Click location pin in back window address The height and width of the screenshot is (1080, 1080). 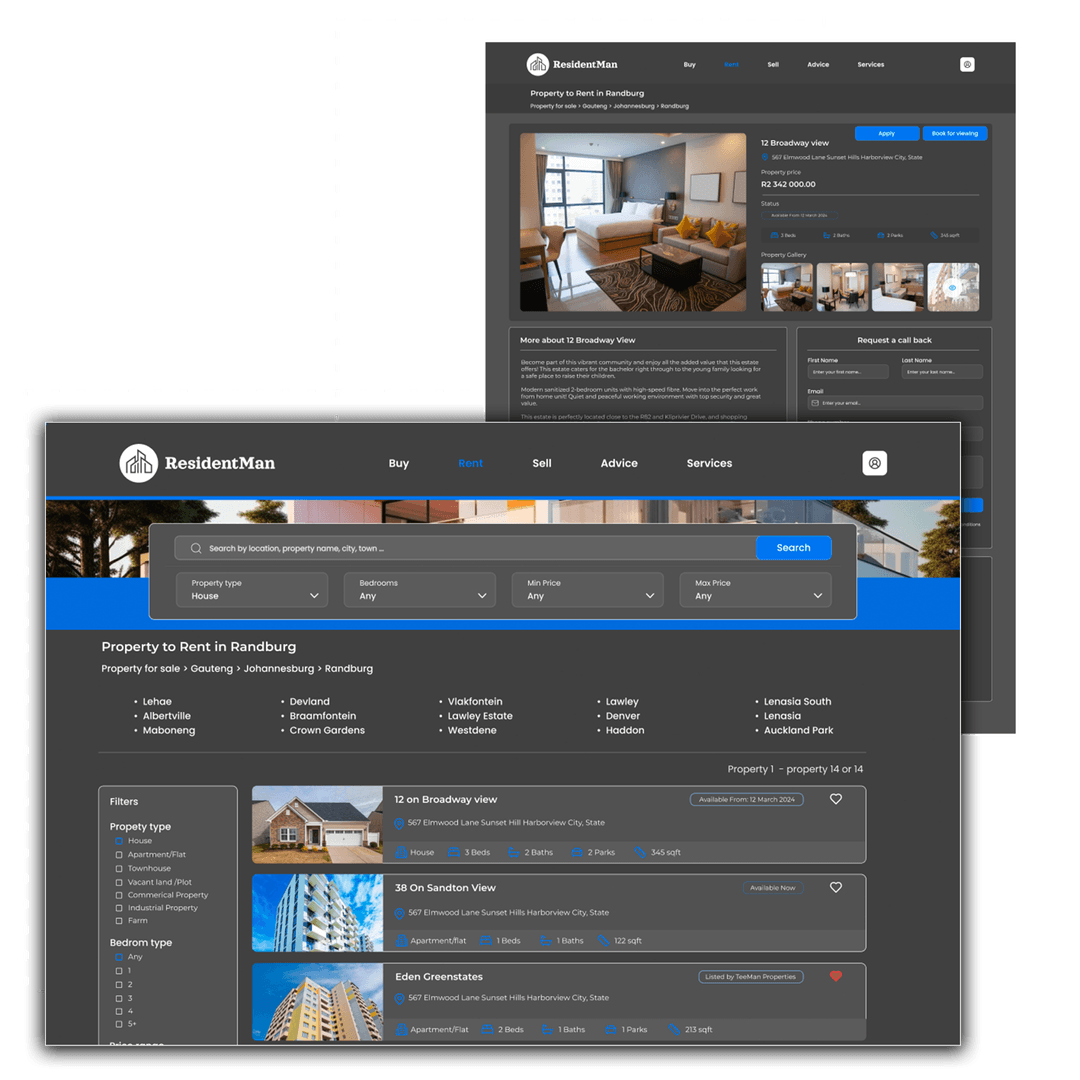(x=765, y=157)
